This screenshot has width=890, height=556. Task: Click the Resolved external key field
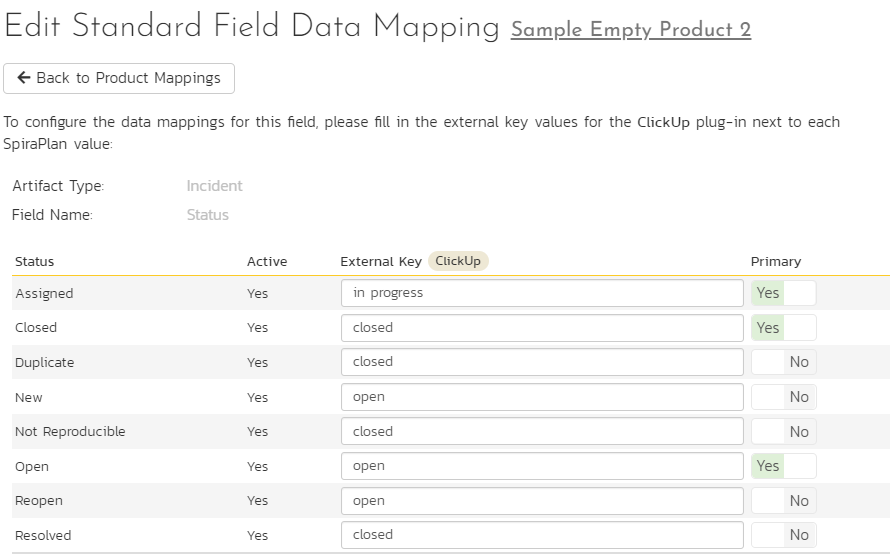click(542, 535)
